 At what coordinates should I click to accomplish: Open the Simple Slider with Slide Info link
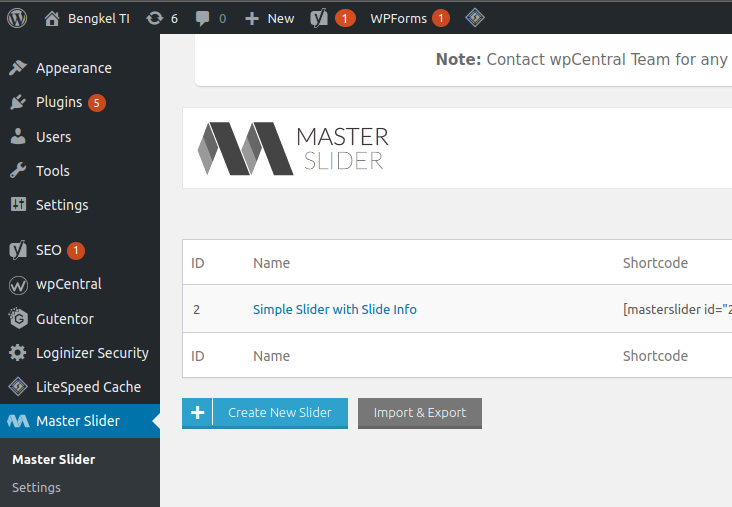coord(335,310)
